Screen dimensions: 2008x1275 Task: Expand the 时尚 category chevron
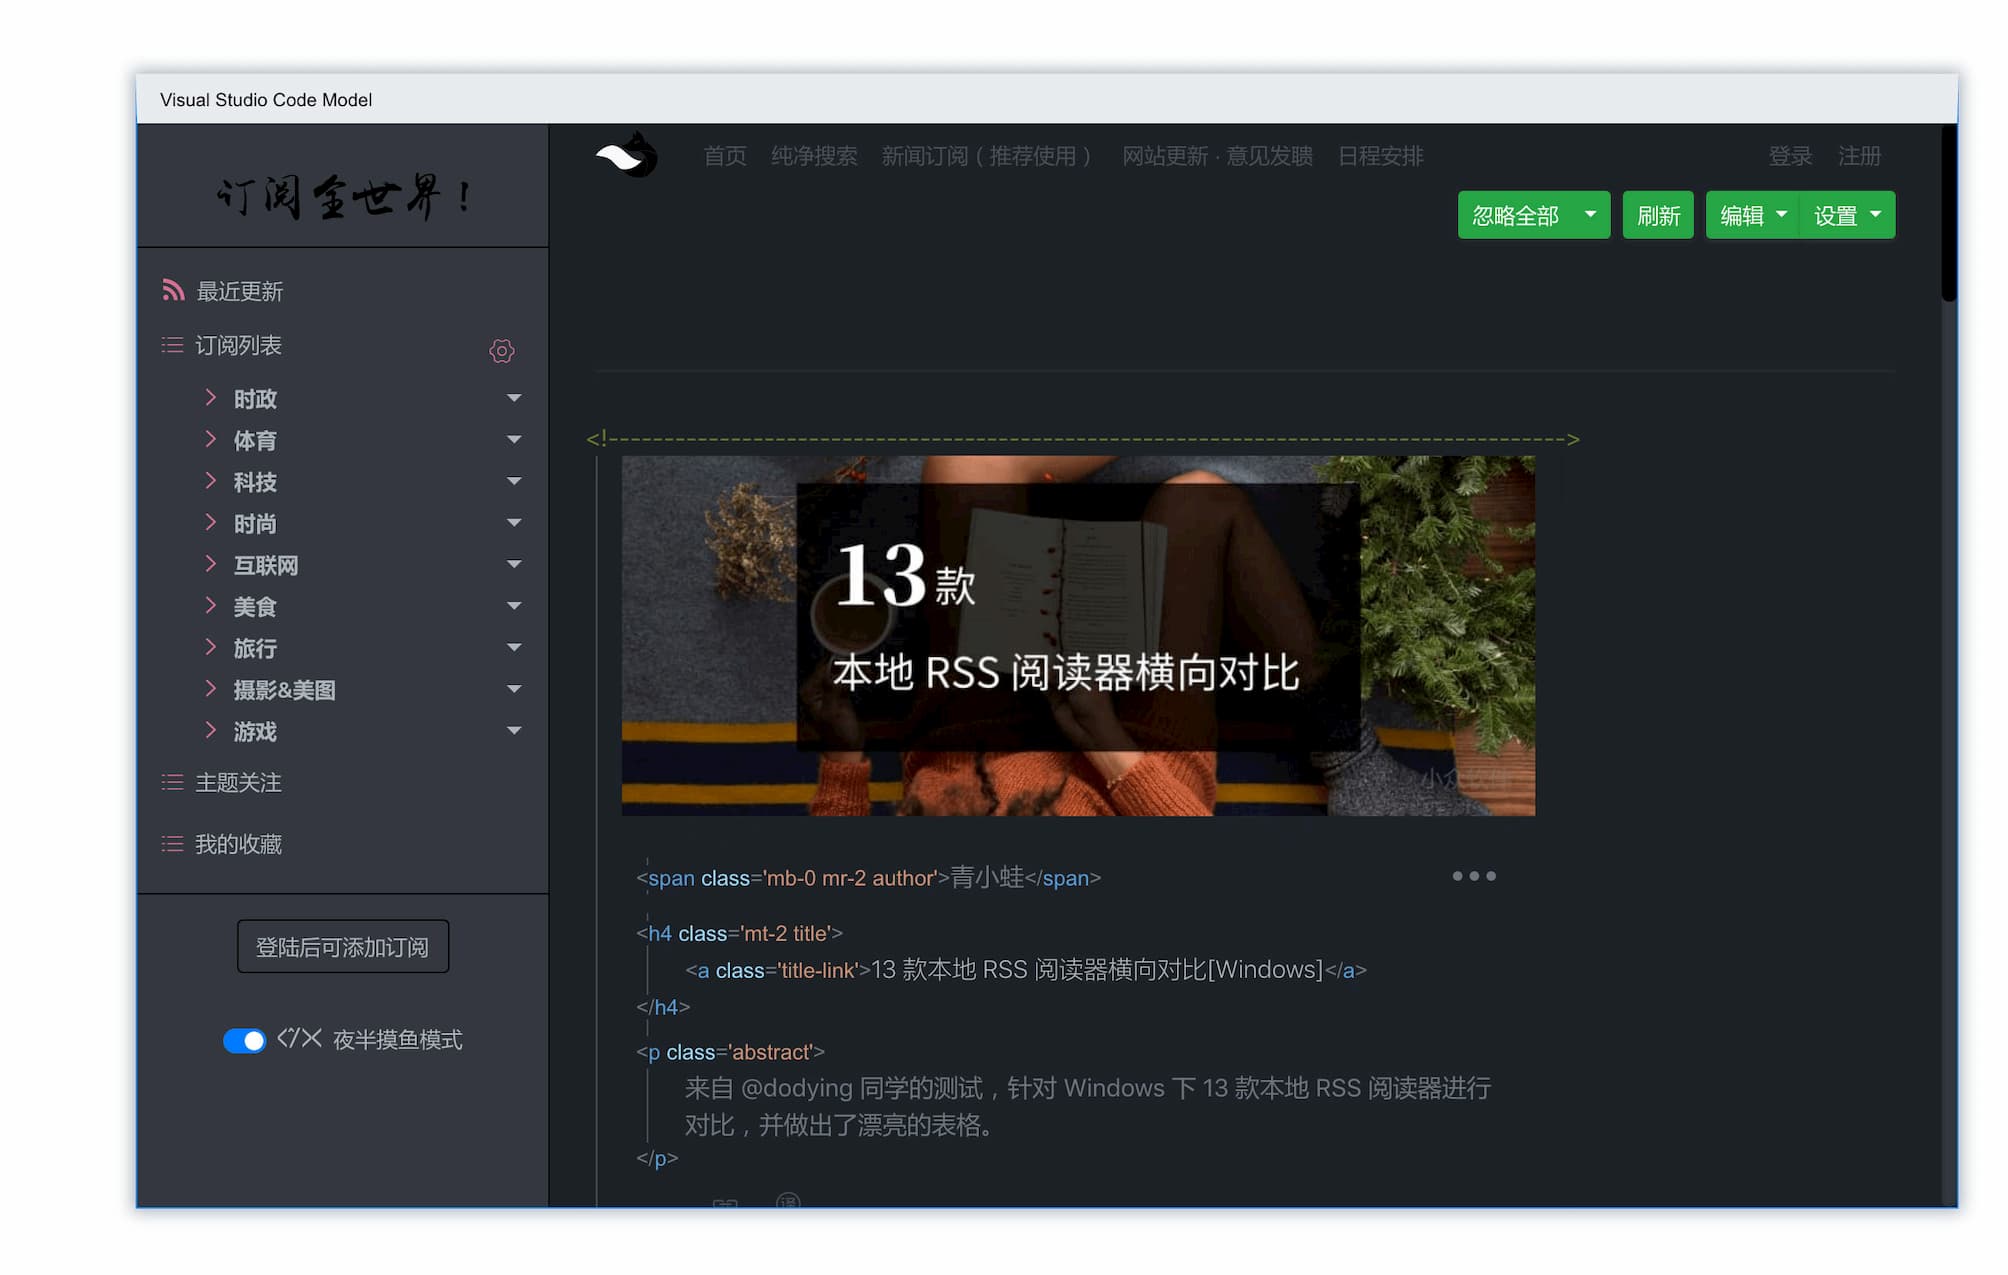pos(210,522)
